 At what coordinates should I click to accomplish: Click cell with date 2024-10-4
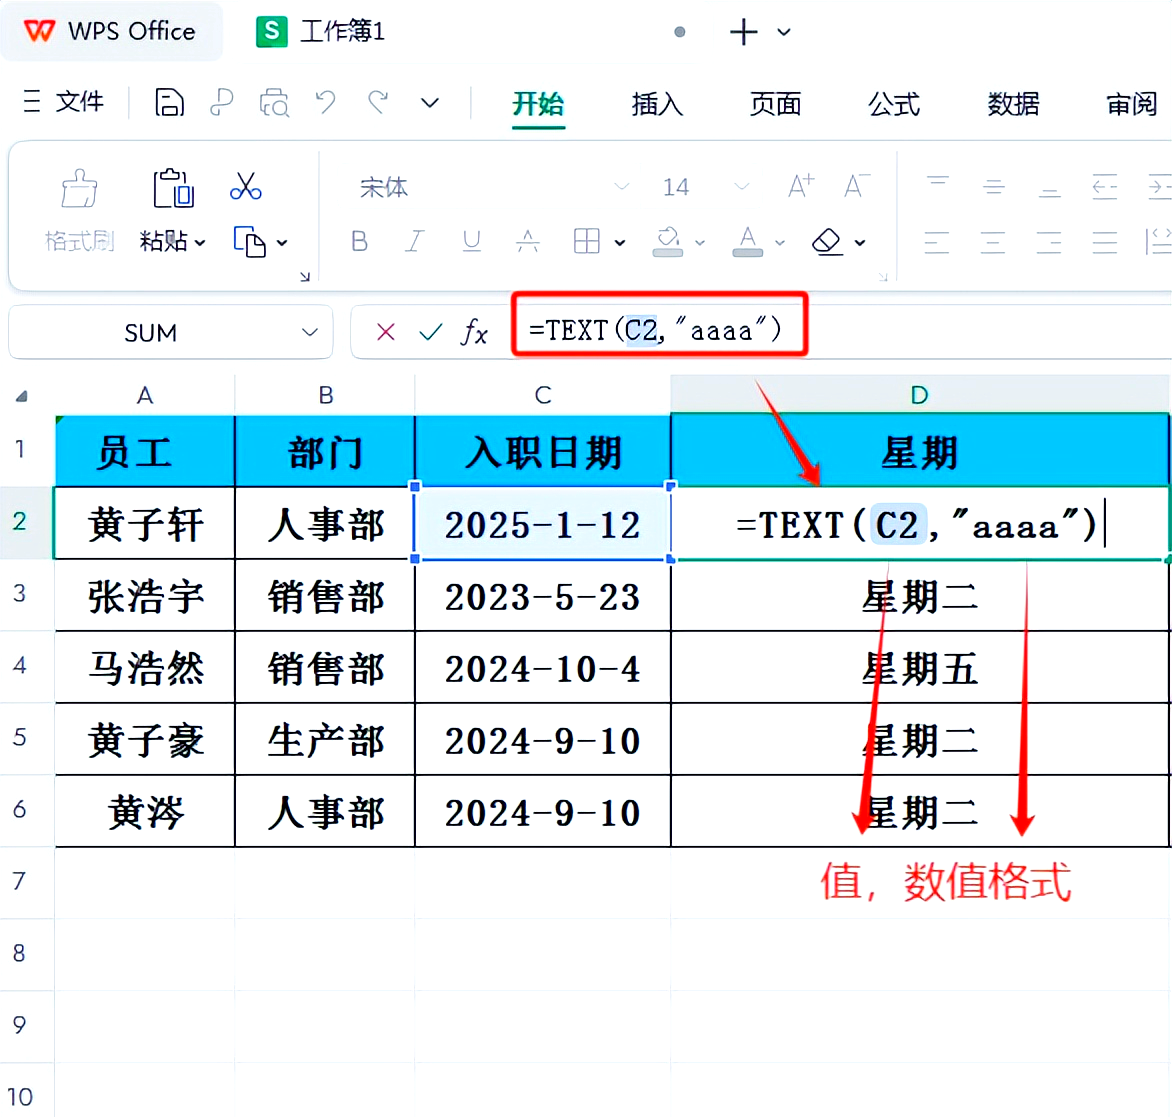point(543,668)
